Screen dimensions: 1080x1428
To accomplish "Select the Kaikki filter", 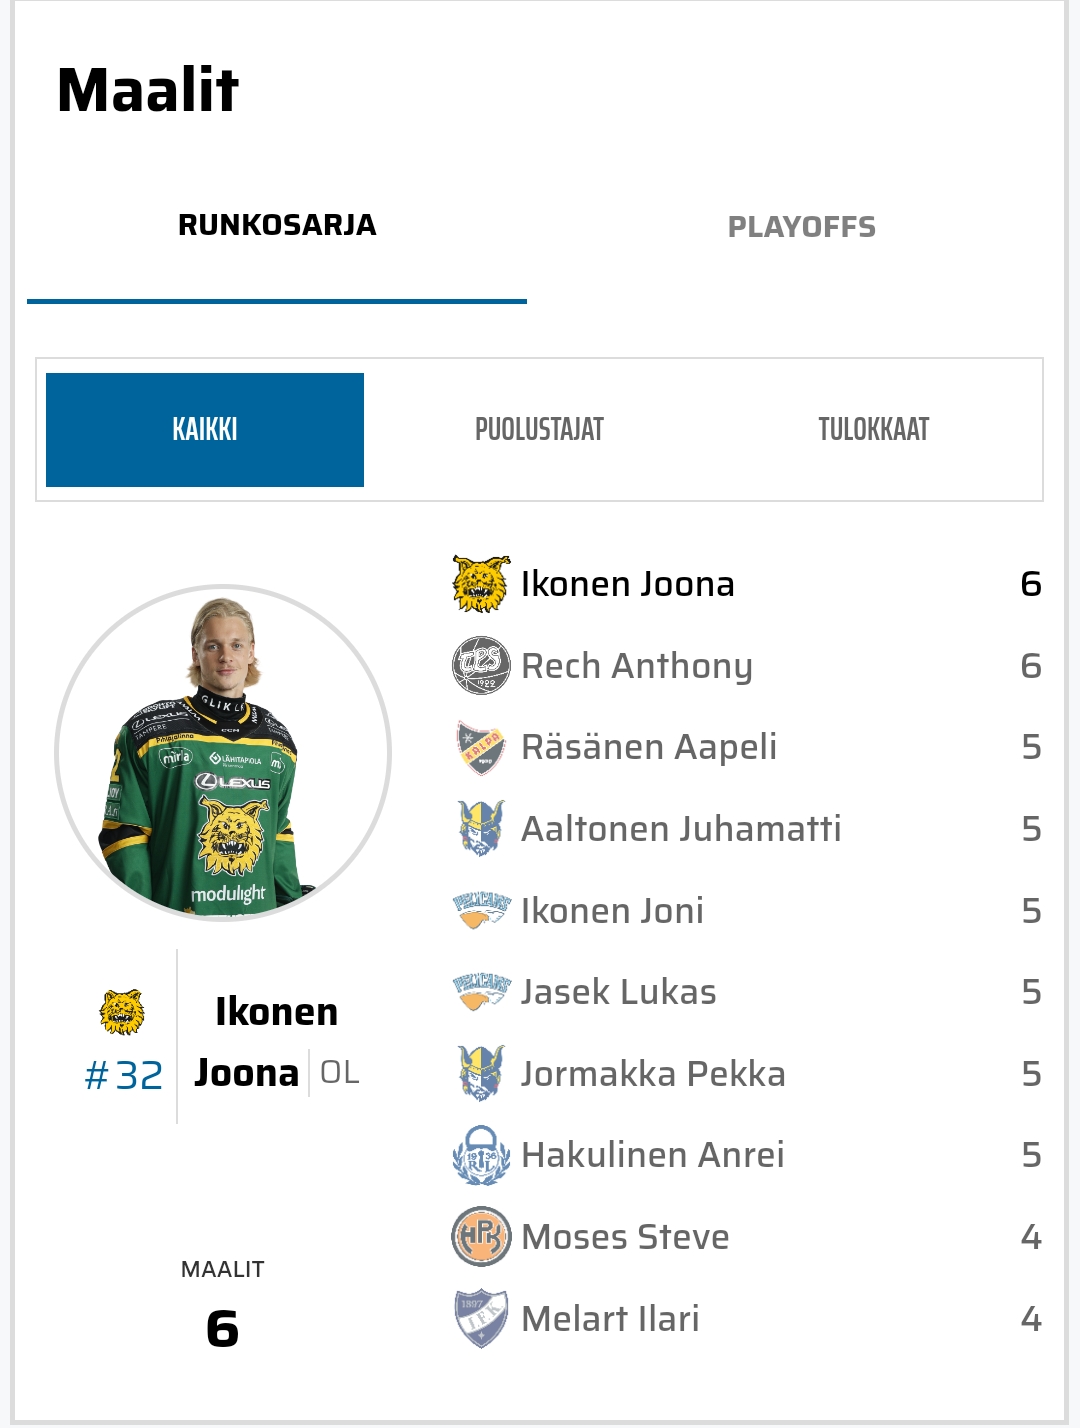I will (205, 430).
